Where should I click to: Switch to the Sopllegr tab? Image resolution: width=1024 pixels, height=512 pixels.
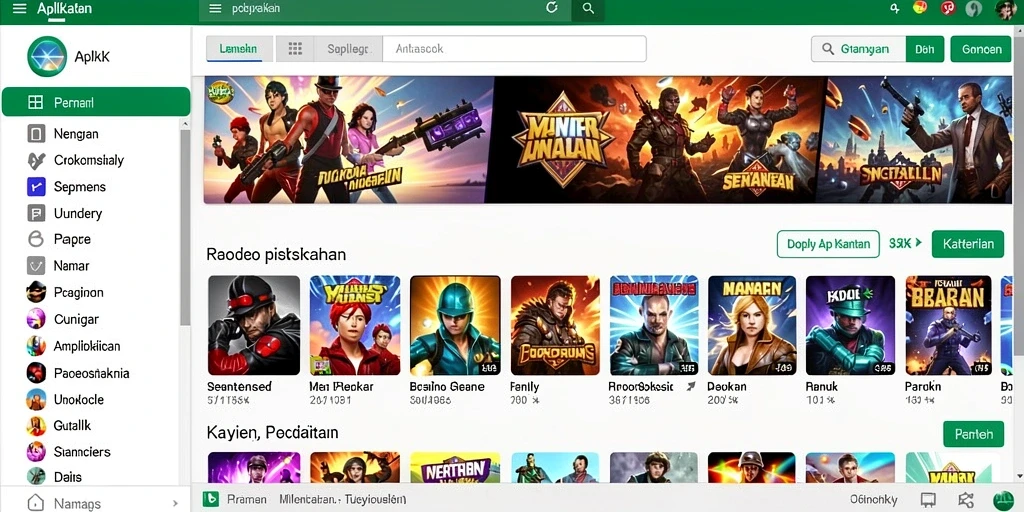point(348,49)
